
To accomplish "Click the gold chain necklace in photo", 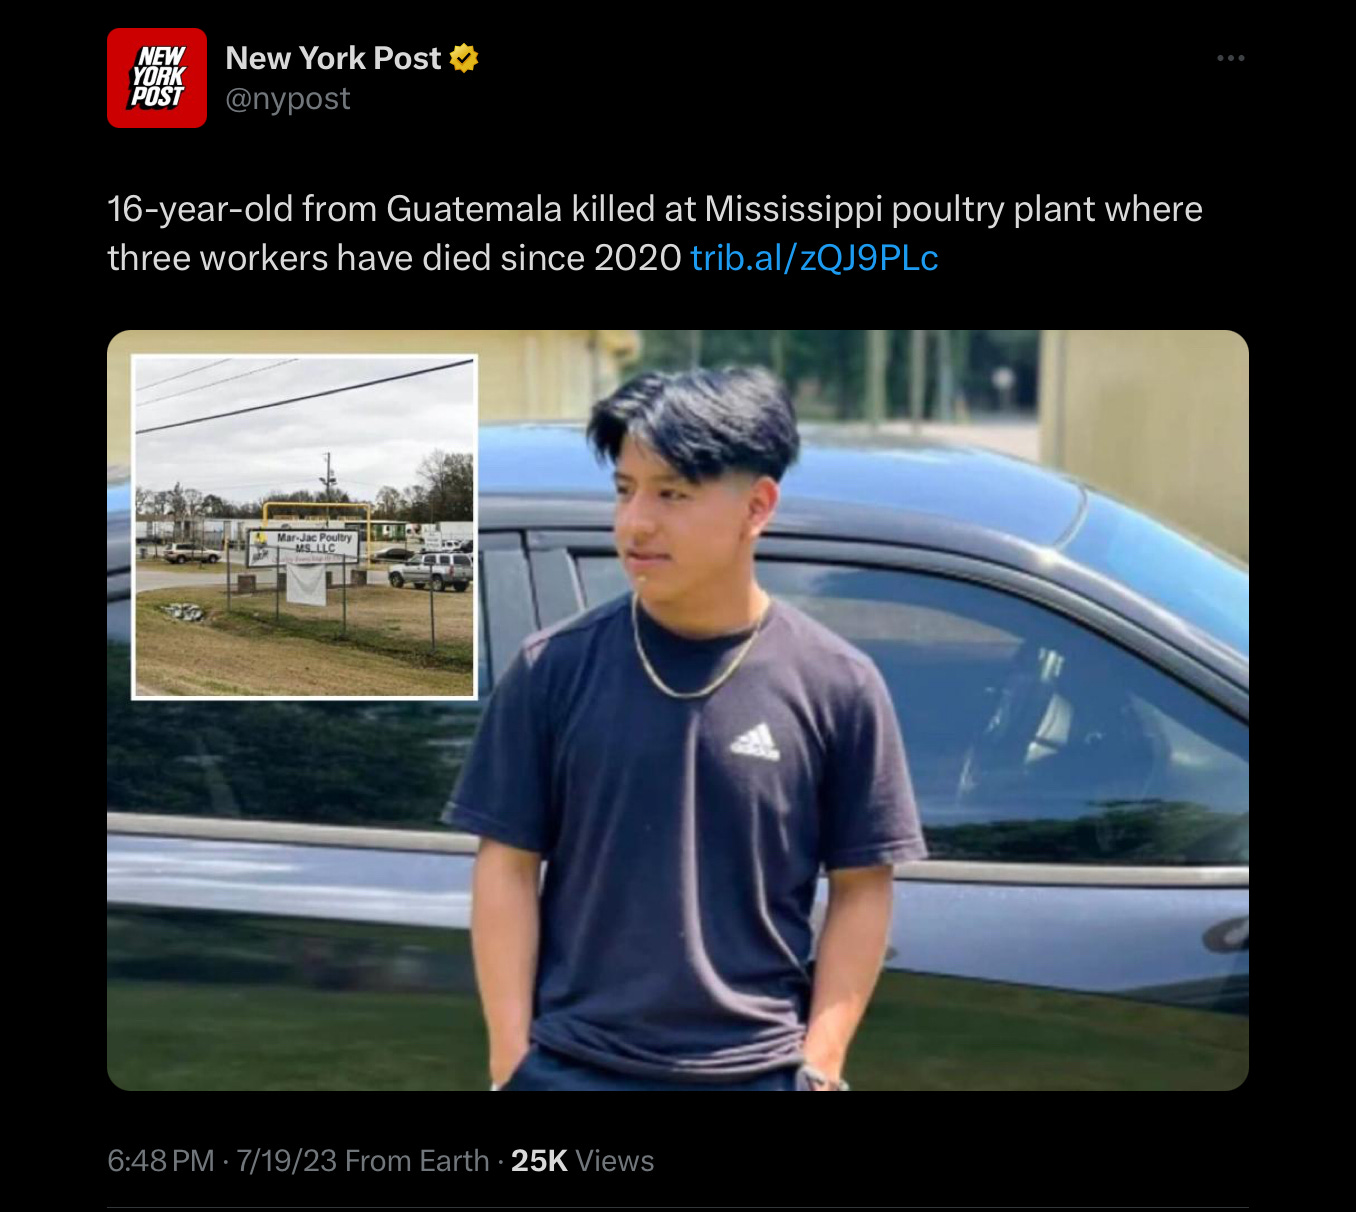I will click(x=697, y=649).
